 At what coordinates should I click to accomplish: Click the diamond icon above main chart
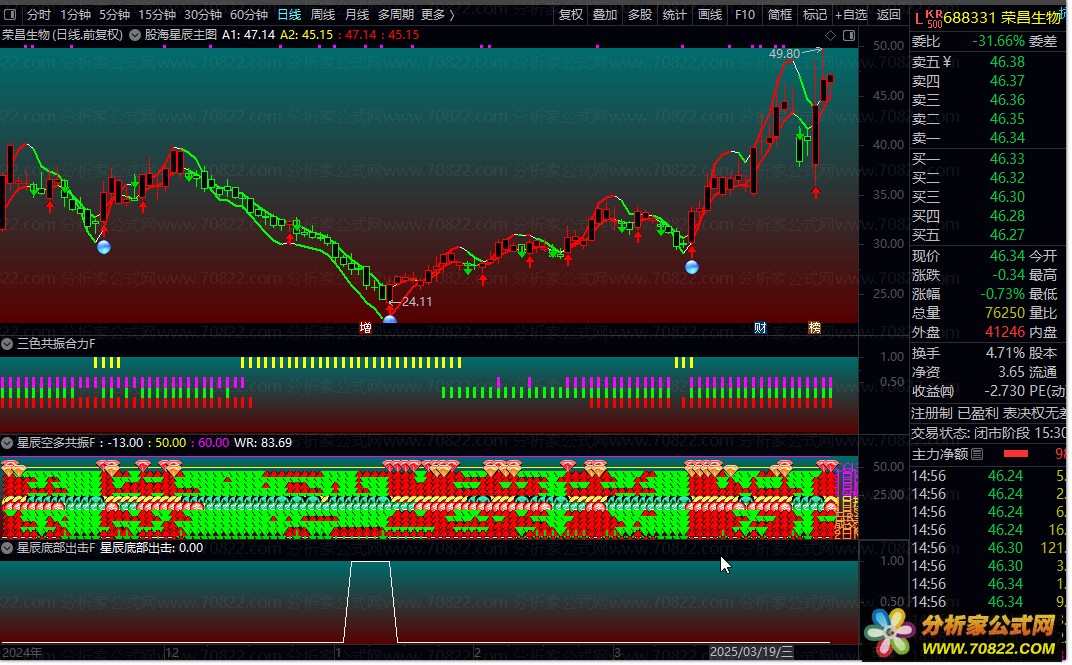click(x=830, y=35)
